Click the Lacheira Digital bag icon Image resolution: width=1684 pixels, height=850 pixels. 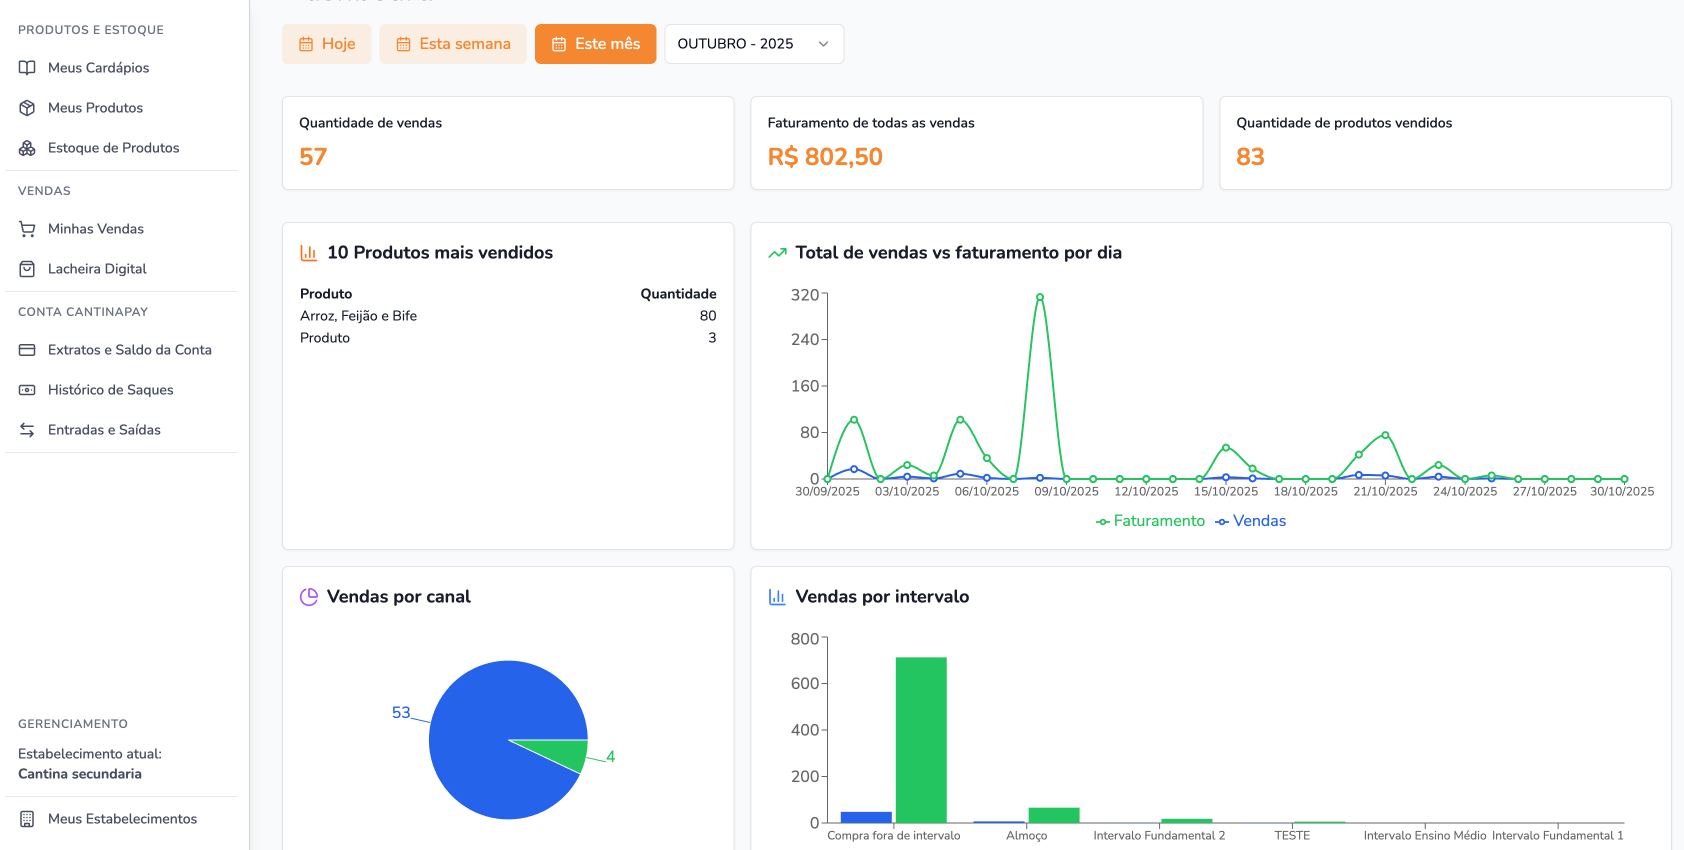[27, 269]
